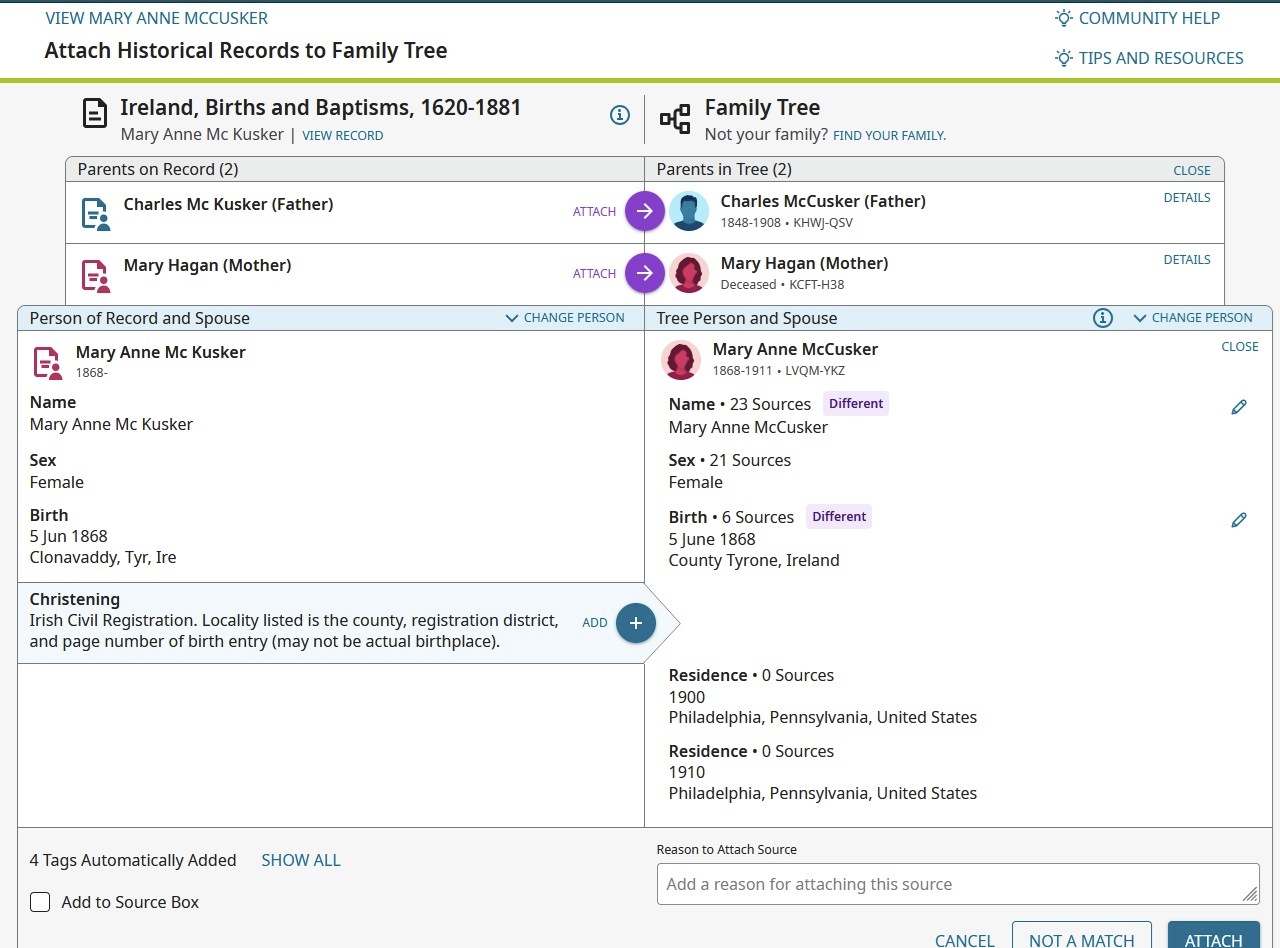Click the Community Help lightbulb icon
The width and height of the screenshot is (1280, 948).
pos(1064,18)
